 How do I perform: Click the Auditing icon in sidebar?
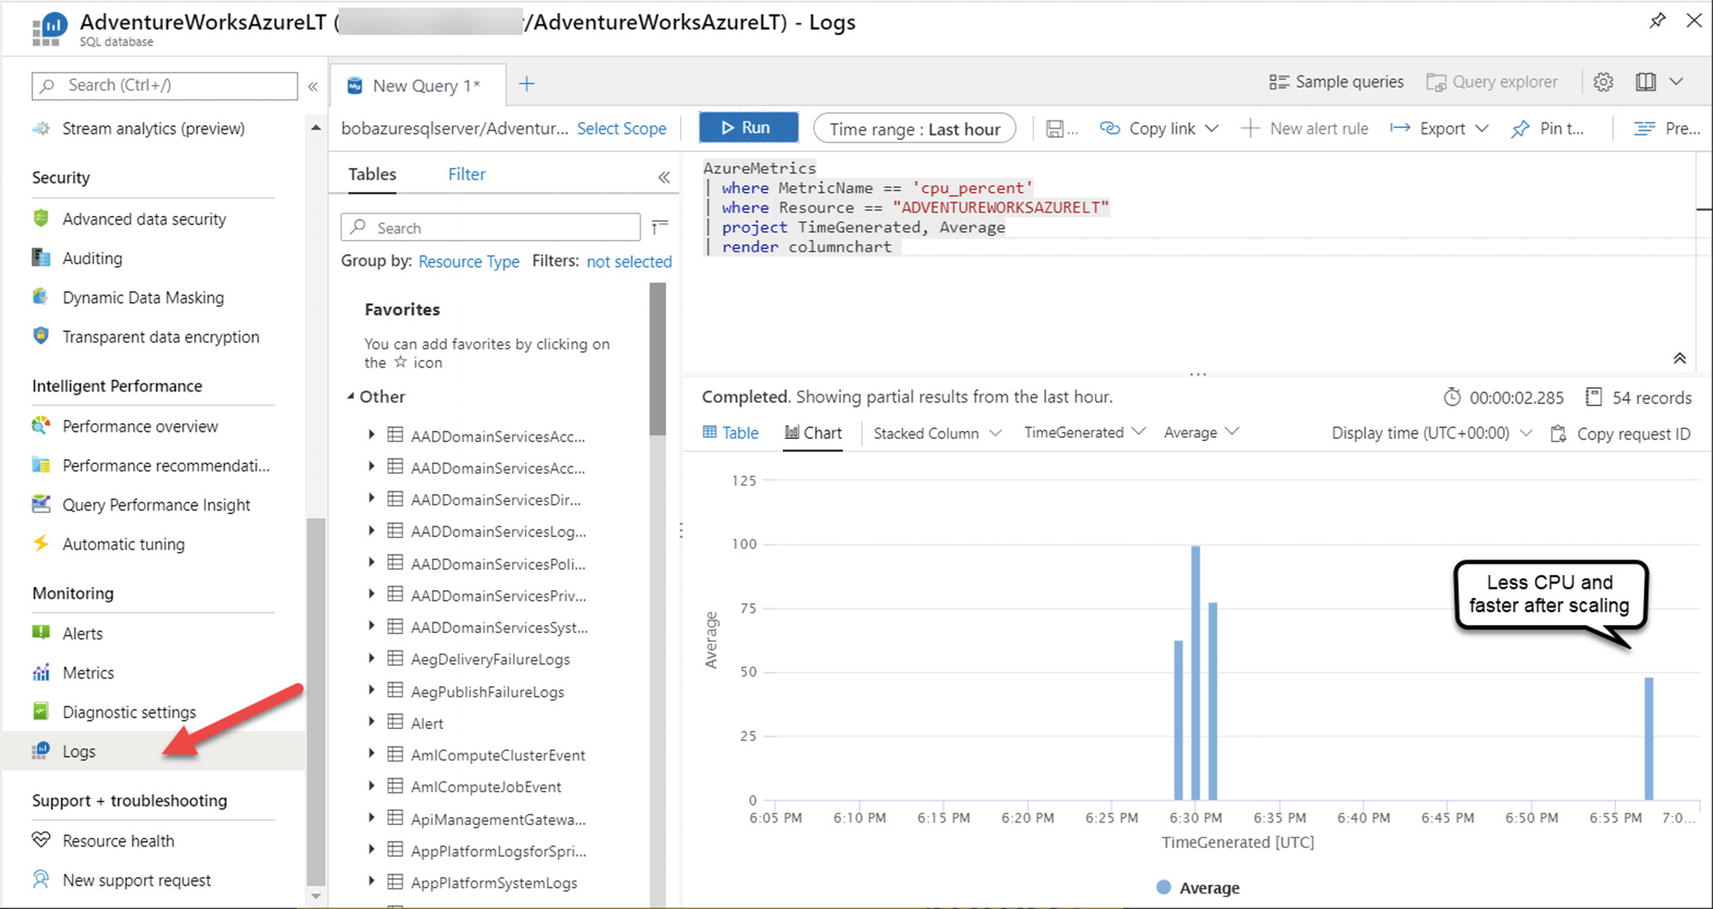click(41, 258)
